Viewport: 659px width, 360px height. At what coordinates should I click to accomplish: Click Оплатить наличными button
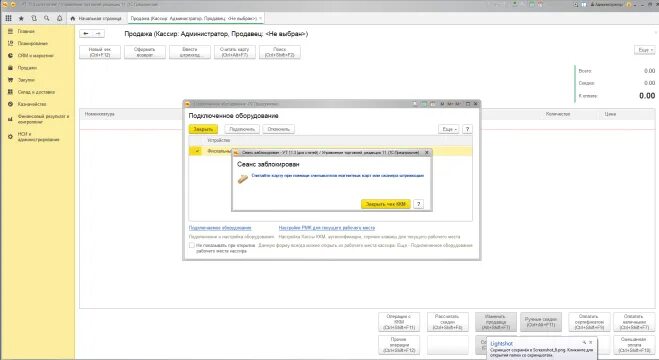634,322
